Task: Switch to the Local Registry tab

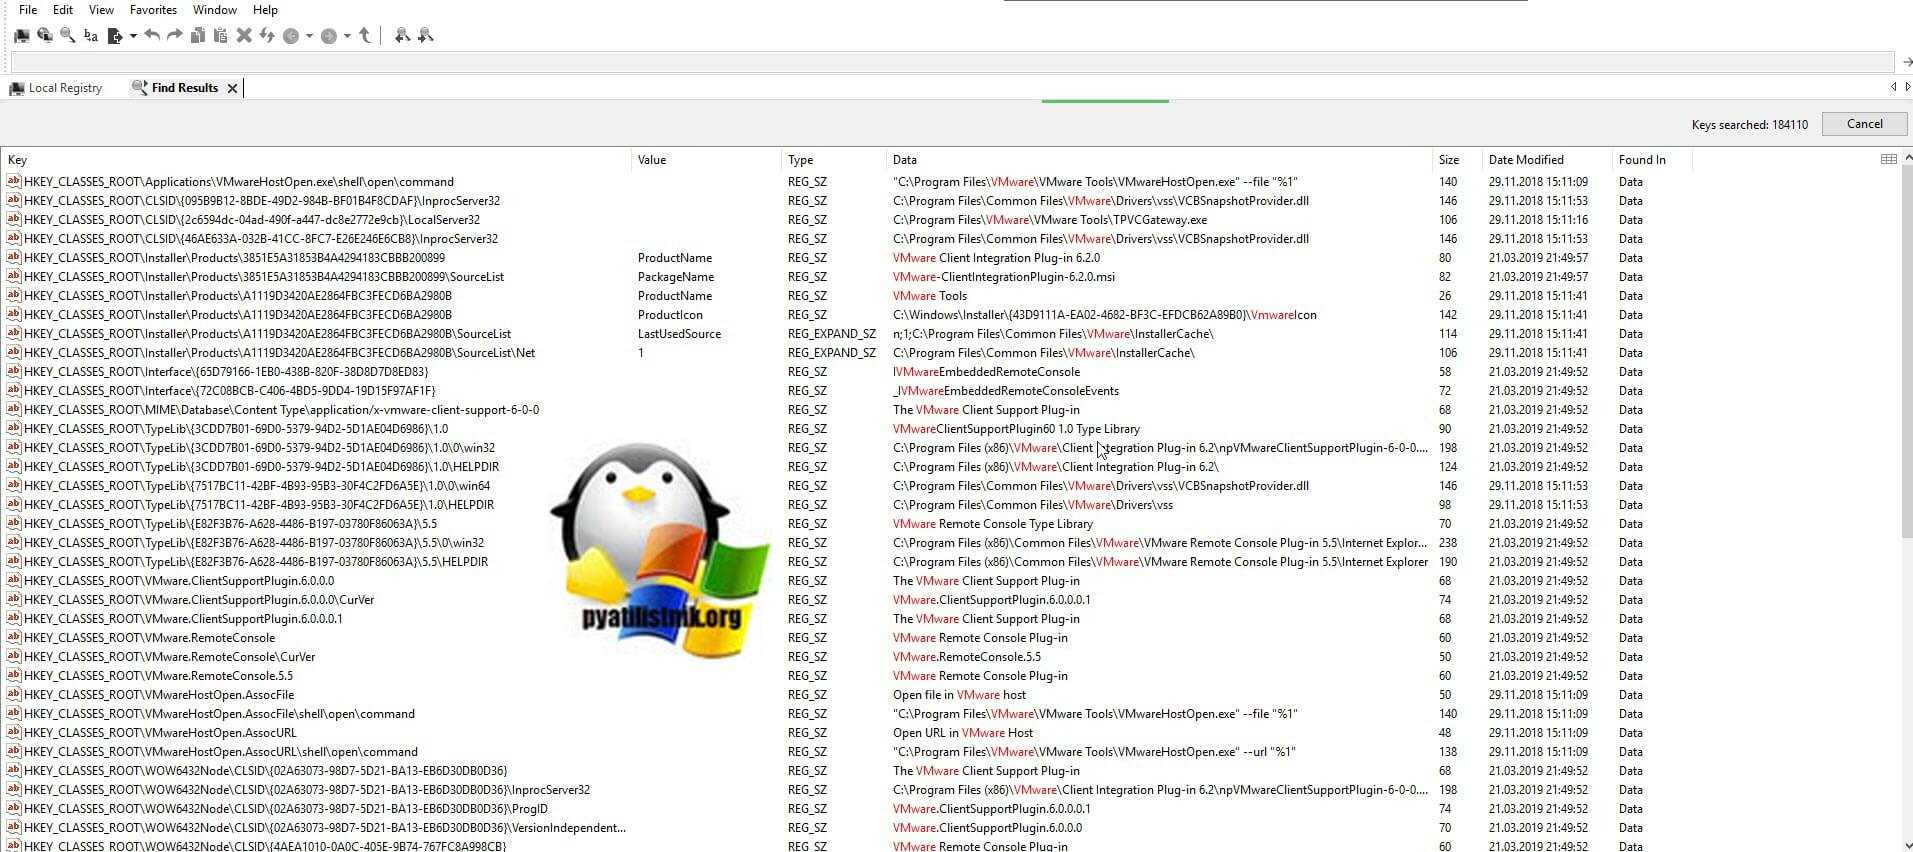Action: click(64, 88)
